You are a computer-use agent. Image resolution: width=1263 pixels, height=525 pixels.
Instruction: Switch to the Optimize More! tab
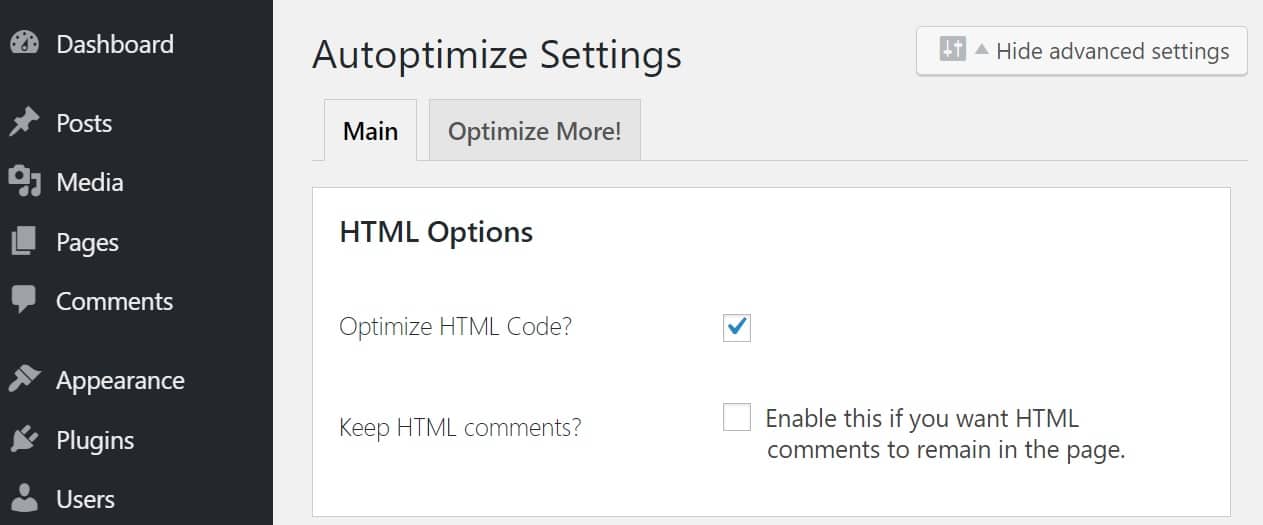pyautogui.click(x=534, y=131)
